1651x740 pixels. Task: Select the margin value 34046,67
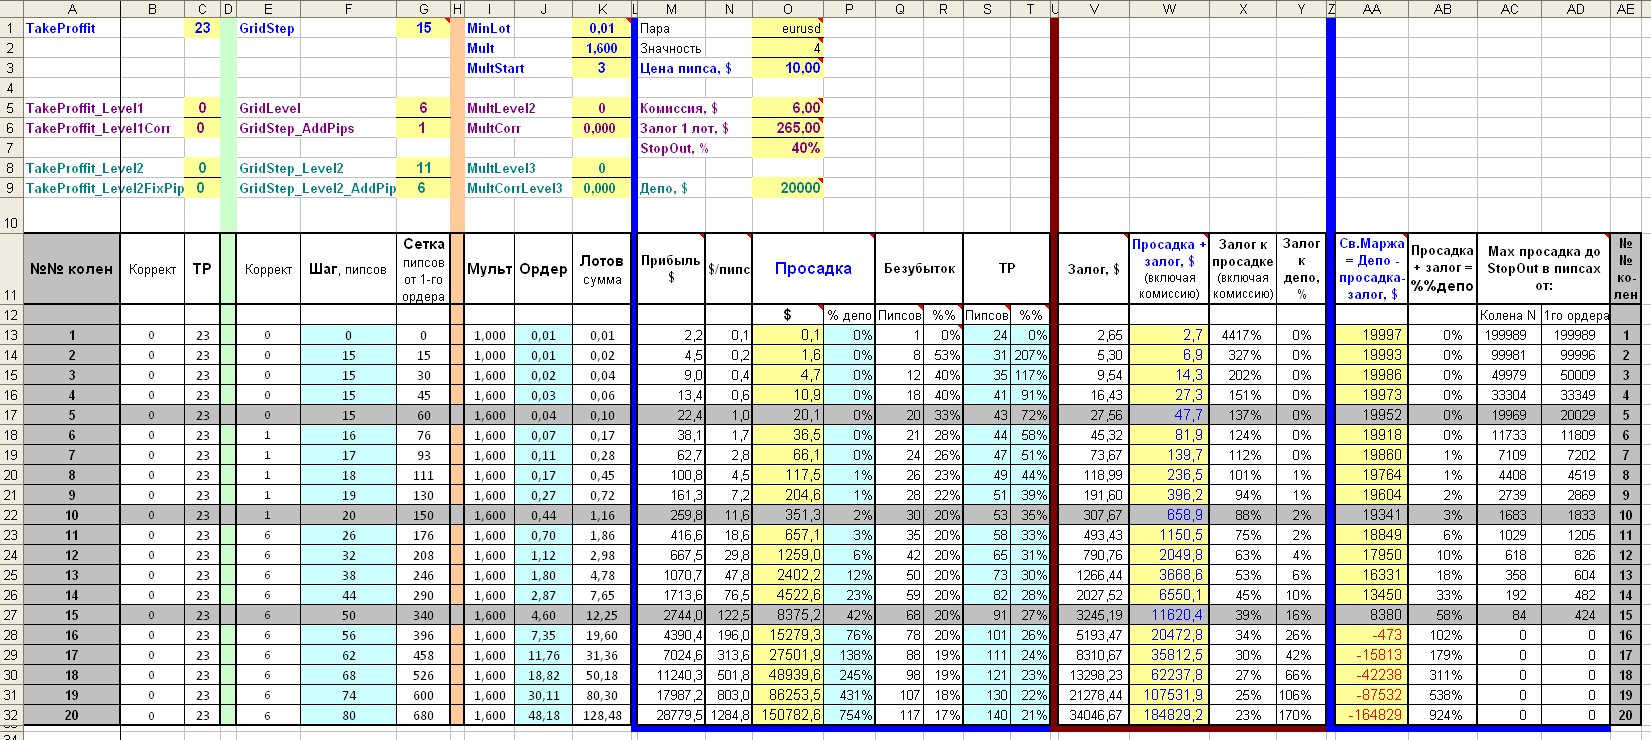[x=1093, y=715]
